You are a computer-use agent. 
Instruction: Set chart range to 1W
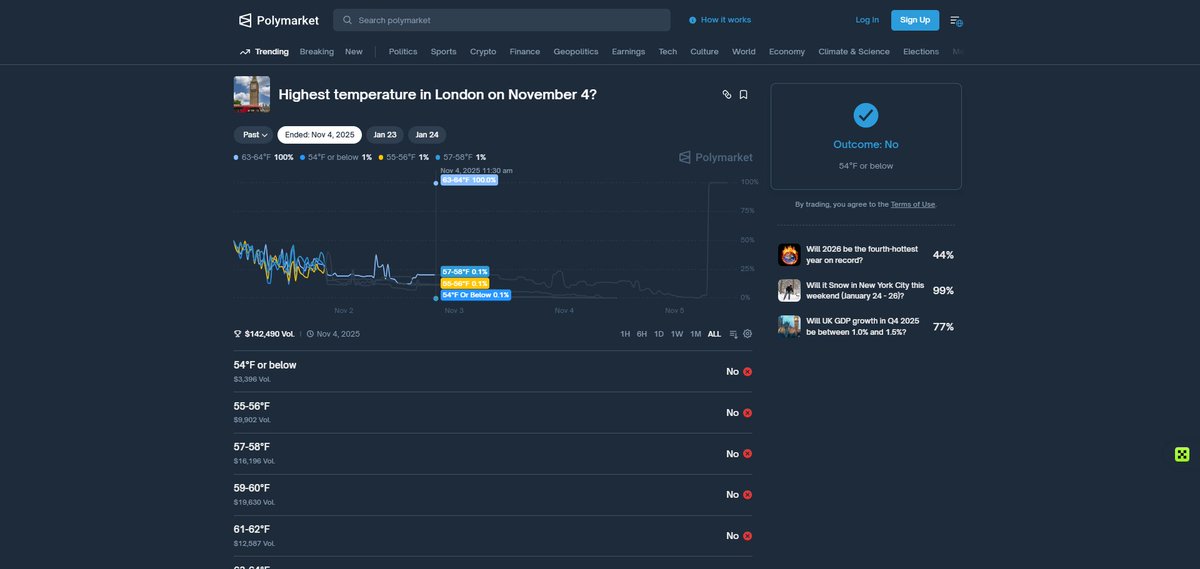(677, 334)
